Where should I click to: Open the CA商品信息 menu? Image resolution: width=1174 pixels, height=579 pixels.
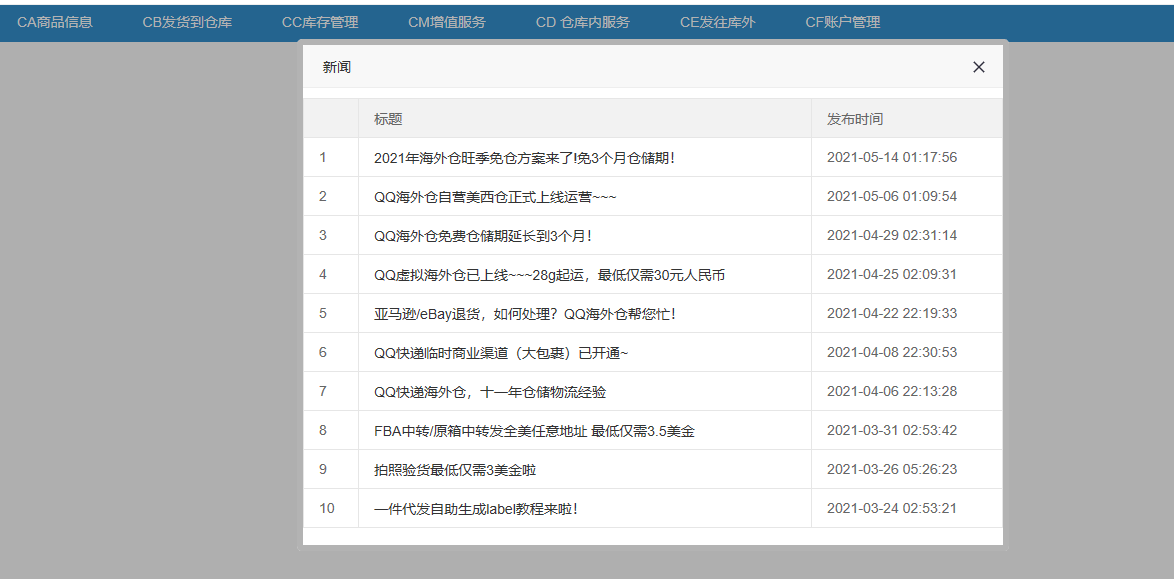click(55, 22)
